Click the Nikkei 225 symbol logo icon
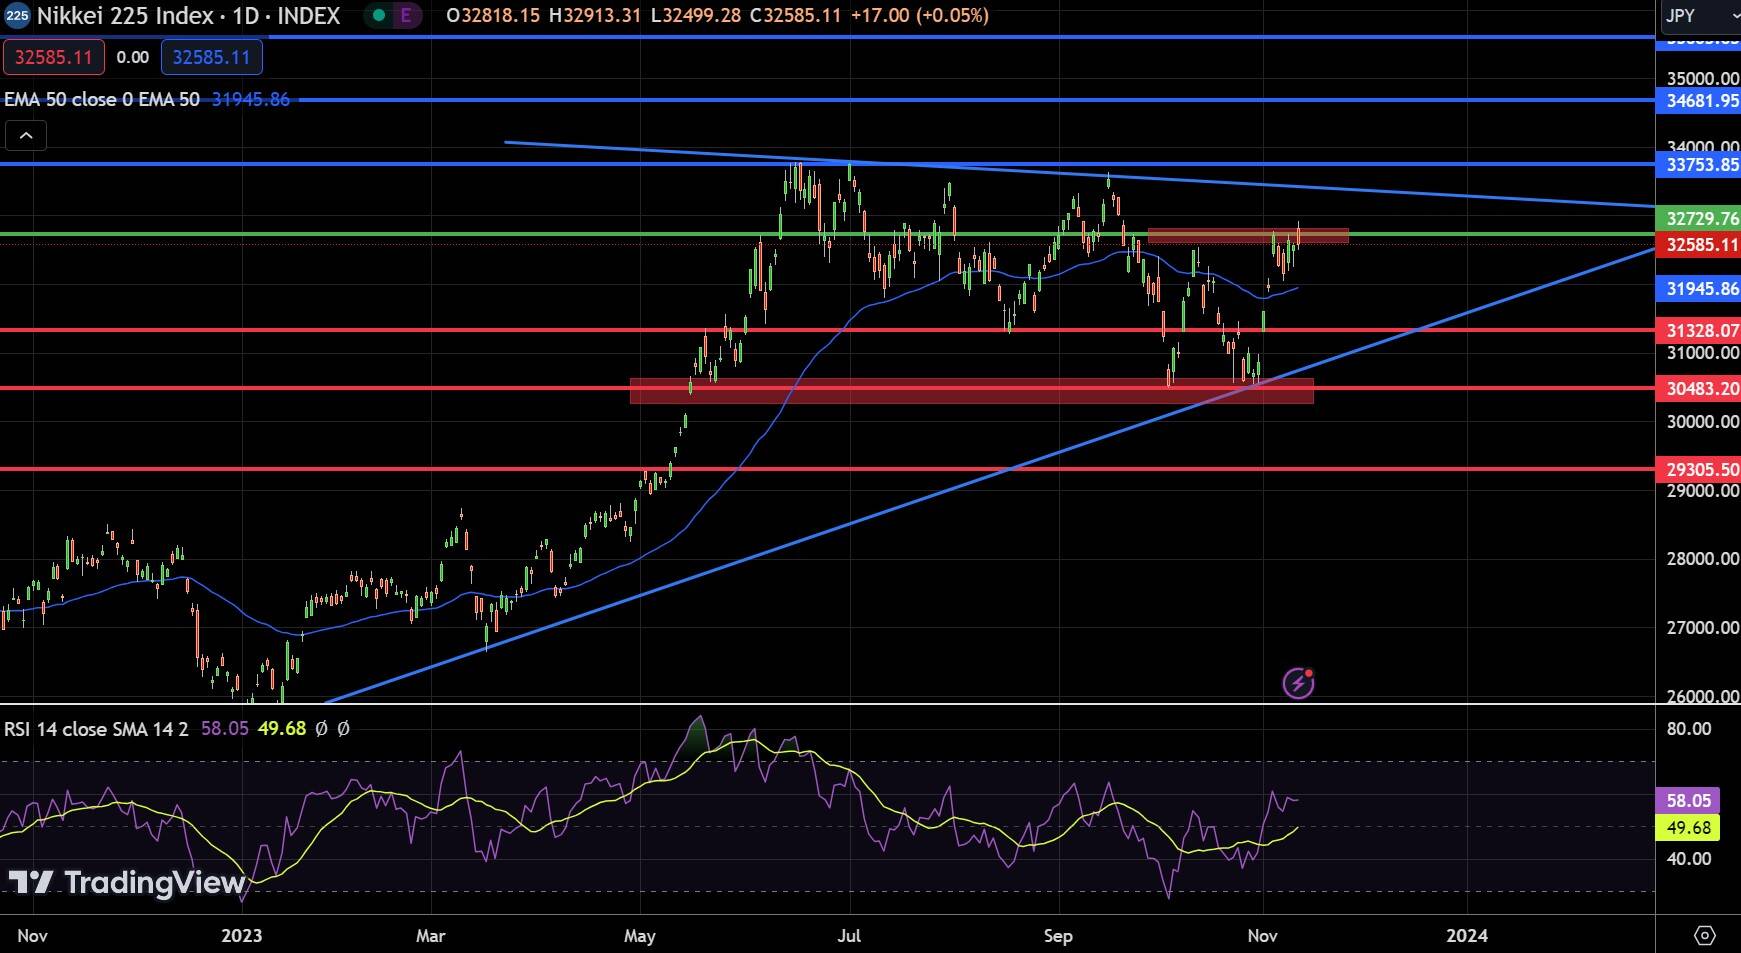This screenshot has width=1741, height=953. [17, 16]
